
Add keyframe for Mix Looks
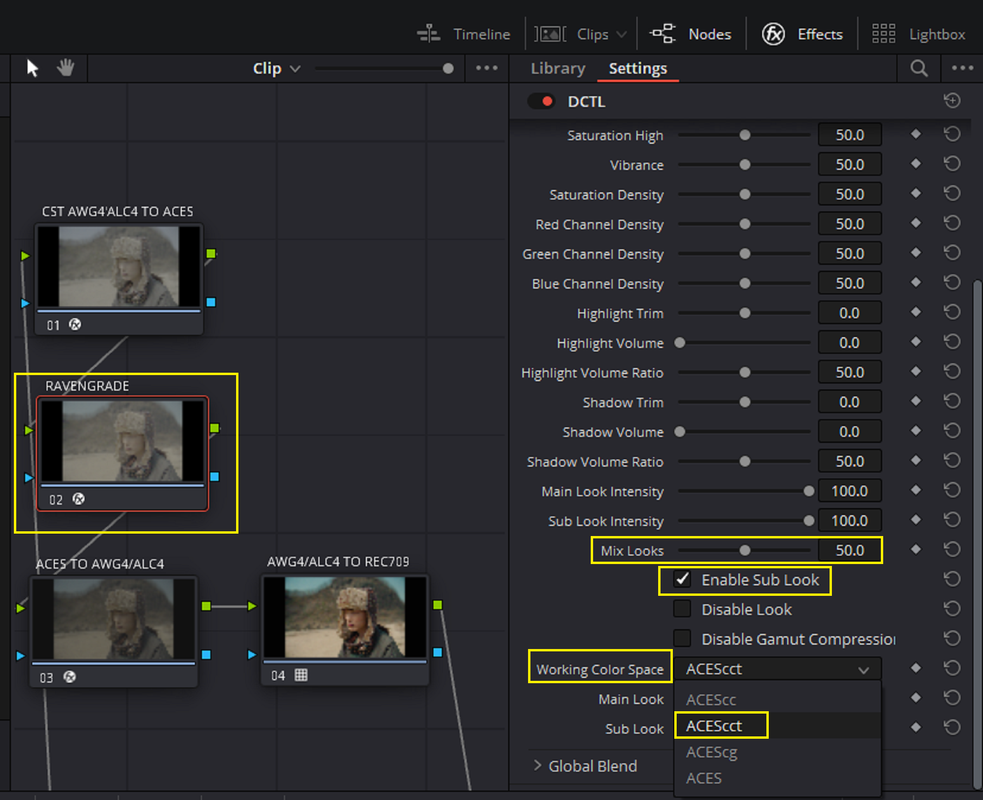pos(915,550)
